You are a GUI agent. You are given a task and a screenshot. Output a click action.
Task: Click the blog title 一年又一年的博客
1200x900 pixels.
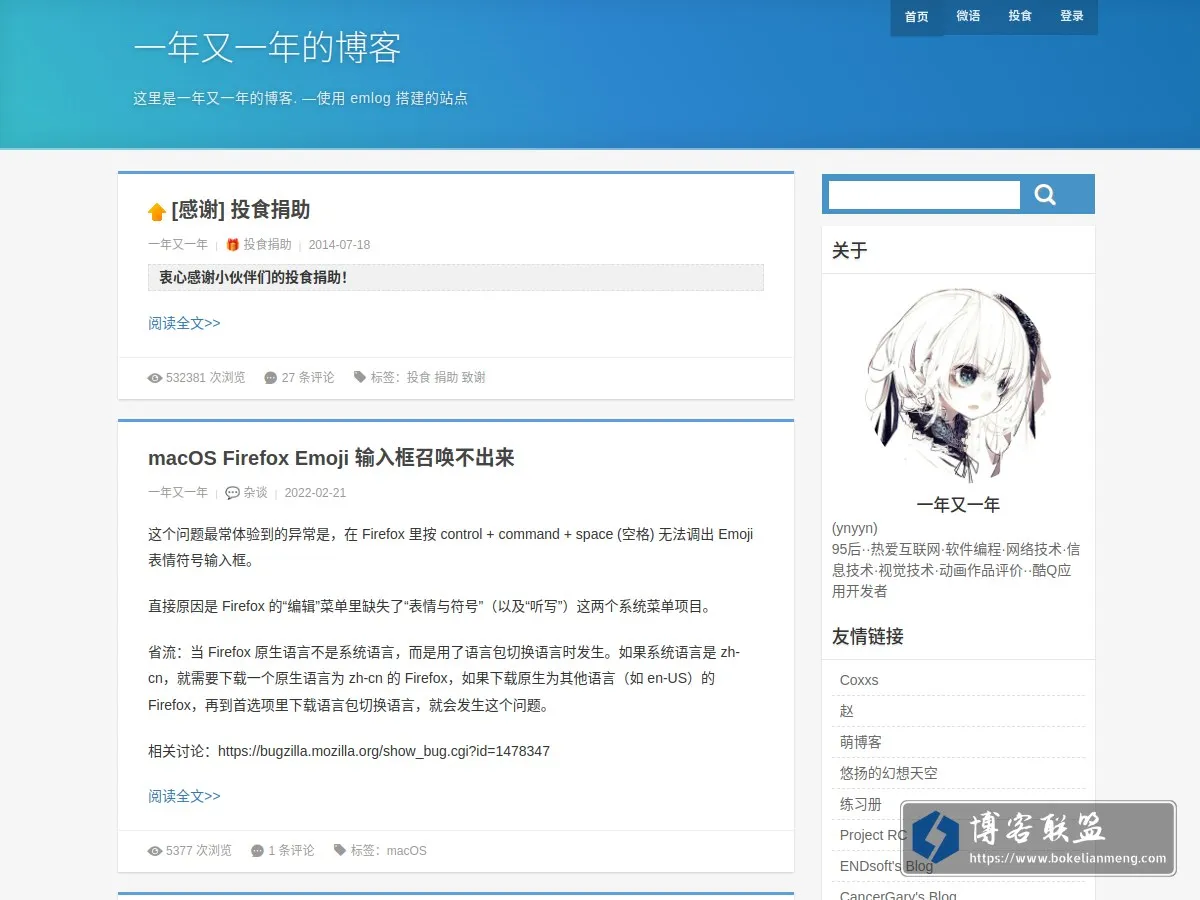click(x=267, y=48)
